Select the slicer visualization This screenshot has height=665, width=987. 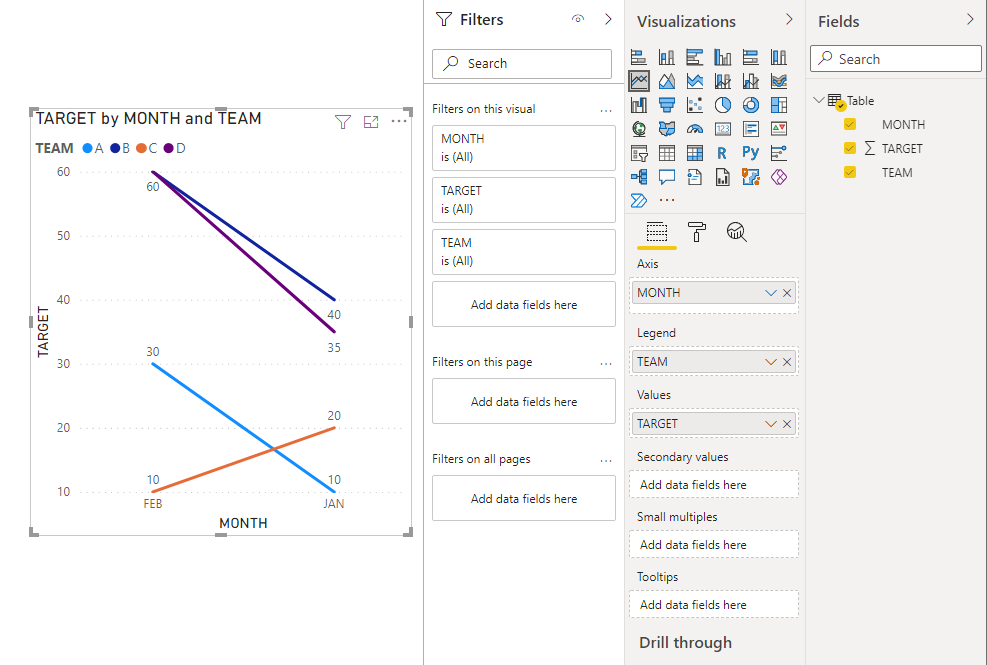tap(639, 152)
